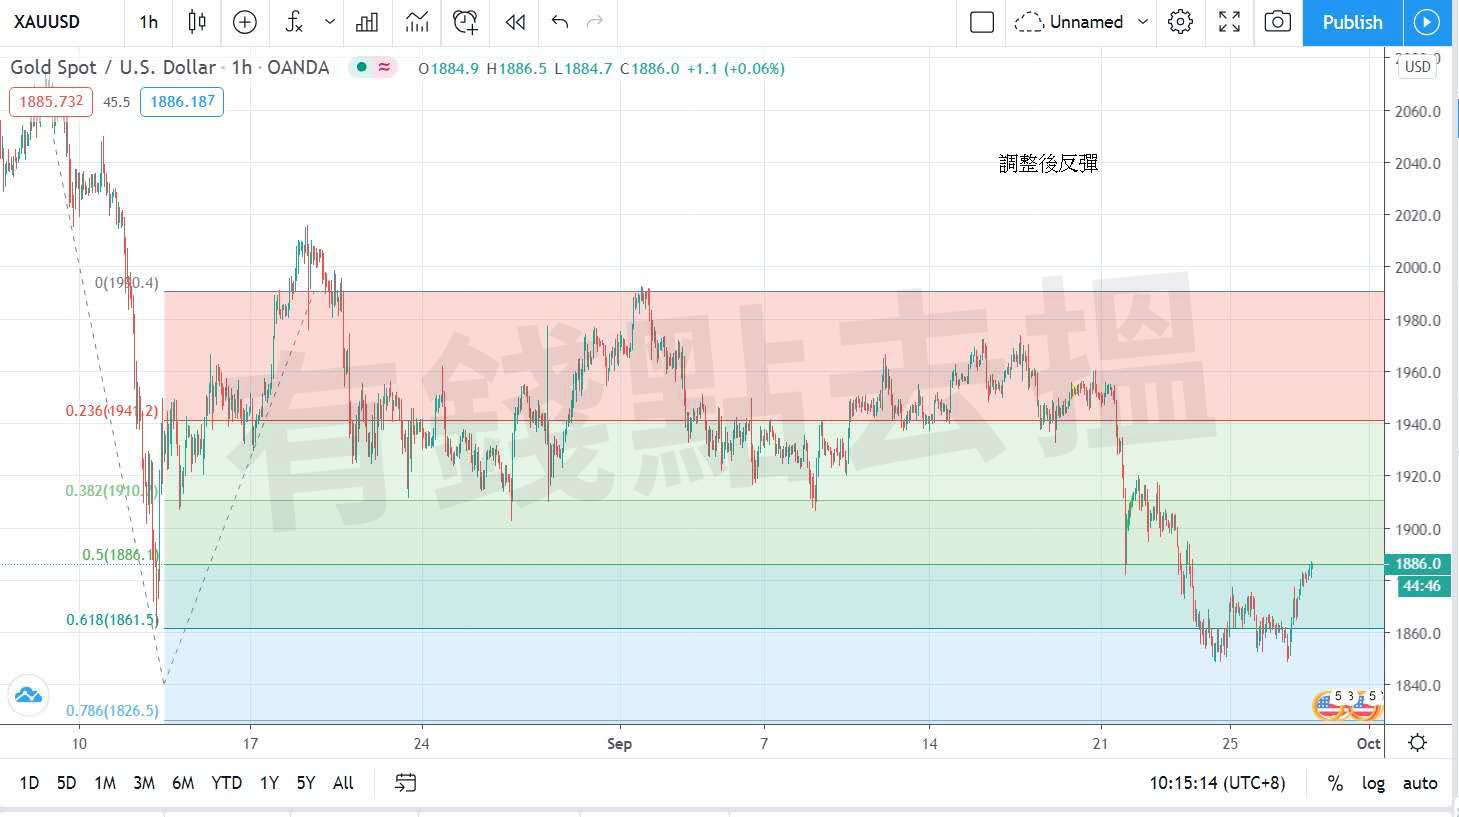This screenshot has width=1459, height=817.
Task: Expand the dropdown arrow beside the fx icon
Action: tap(329, 22)
